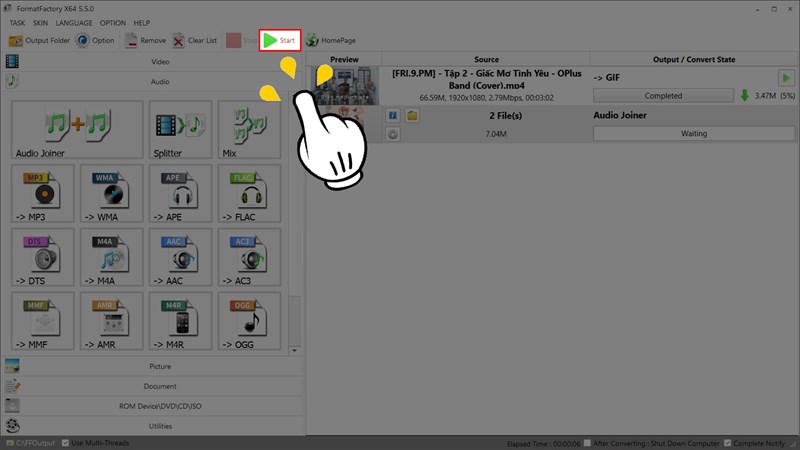This screenshot has height=450, width=800.
Task: Choose the -> AC3 conversion icon
Action: tap(249, 257)
